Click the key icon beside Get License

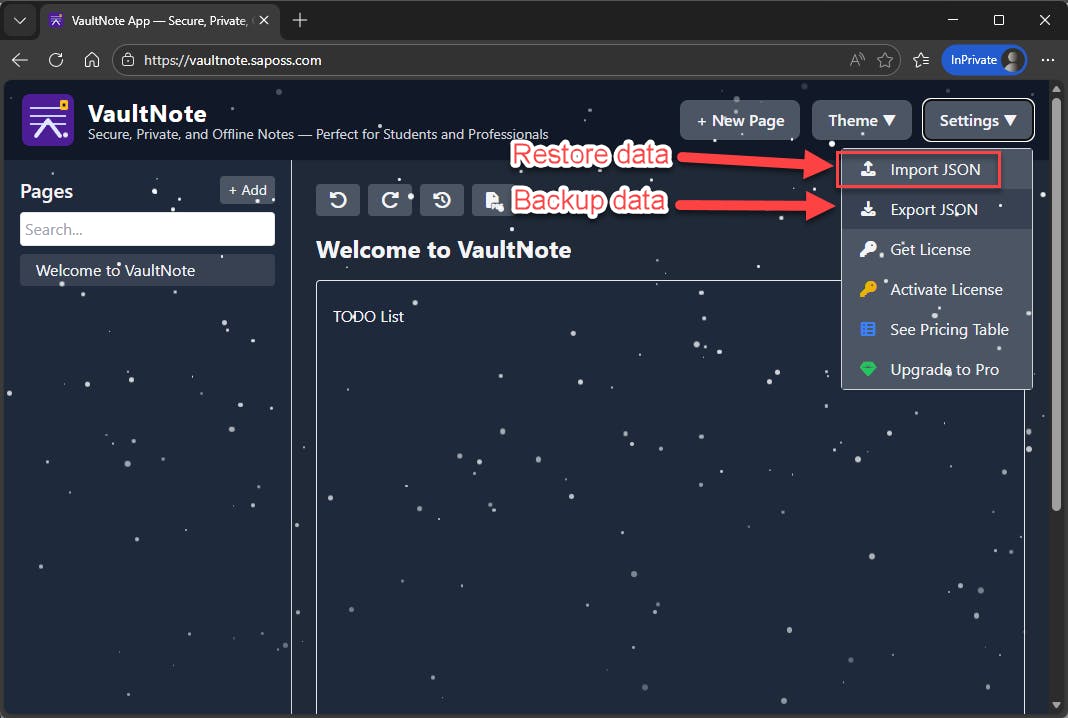868,249
